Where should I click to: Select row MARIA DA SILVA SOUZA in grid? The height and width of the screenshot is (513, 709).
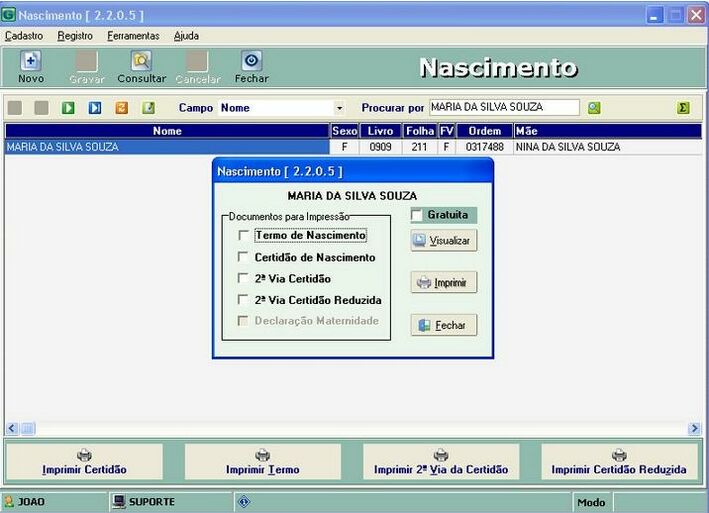[x=167, y=147]
